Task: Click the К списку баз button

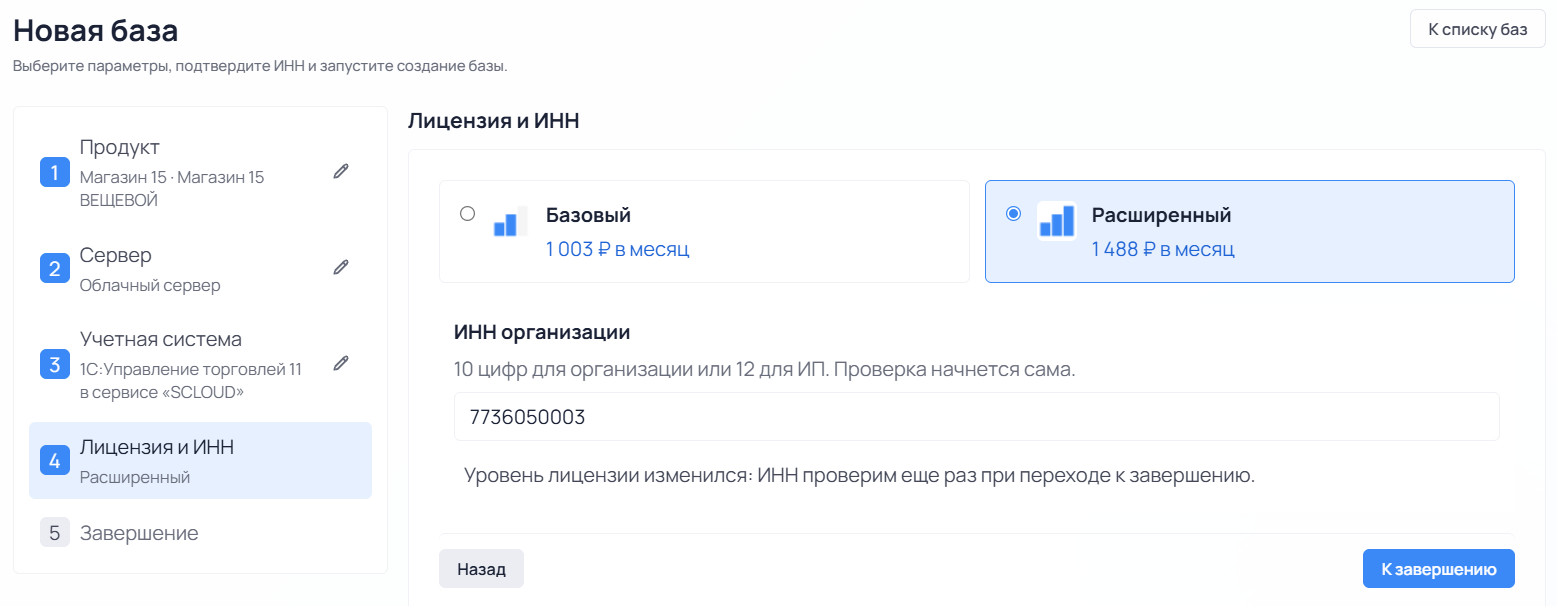Action: [1478, 29]
